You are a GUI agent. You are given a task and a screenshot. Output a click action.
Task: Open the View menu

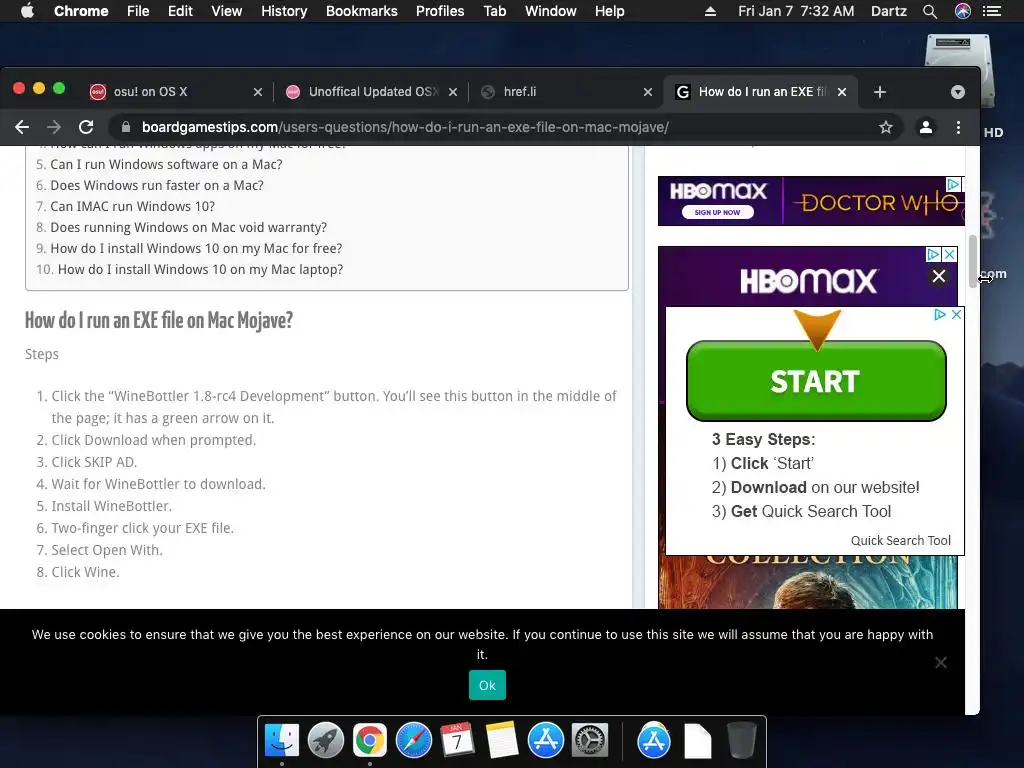tap(227, 11)
